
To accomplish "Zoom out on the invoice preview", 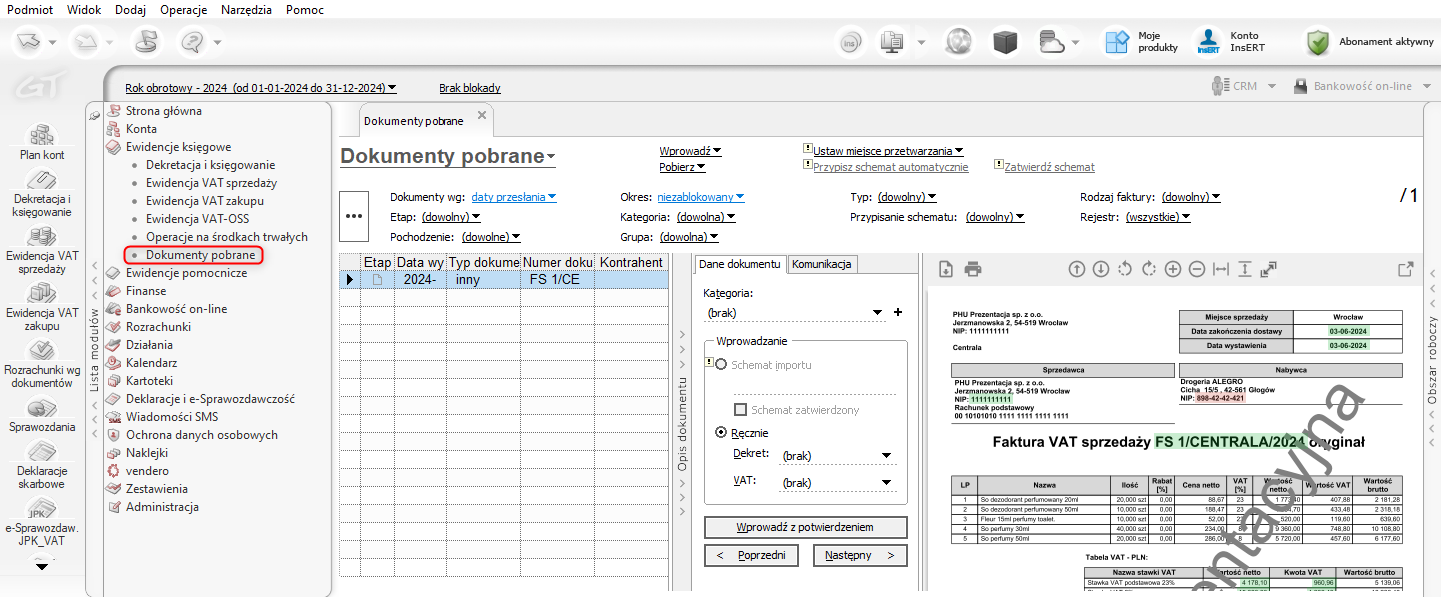I will click(1196, 269).
